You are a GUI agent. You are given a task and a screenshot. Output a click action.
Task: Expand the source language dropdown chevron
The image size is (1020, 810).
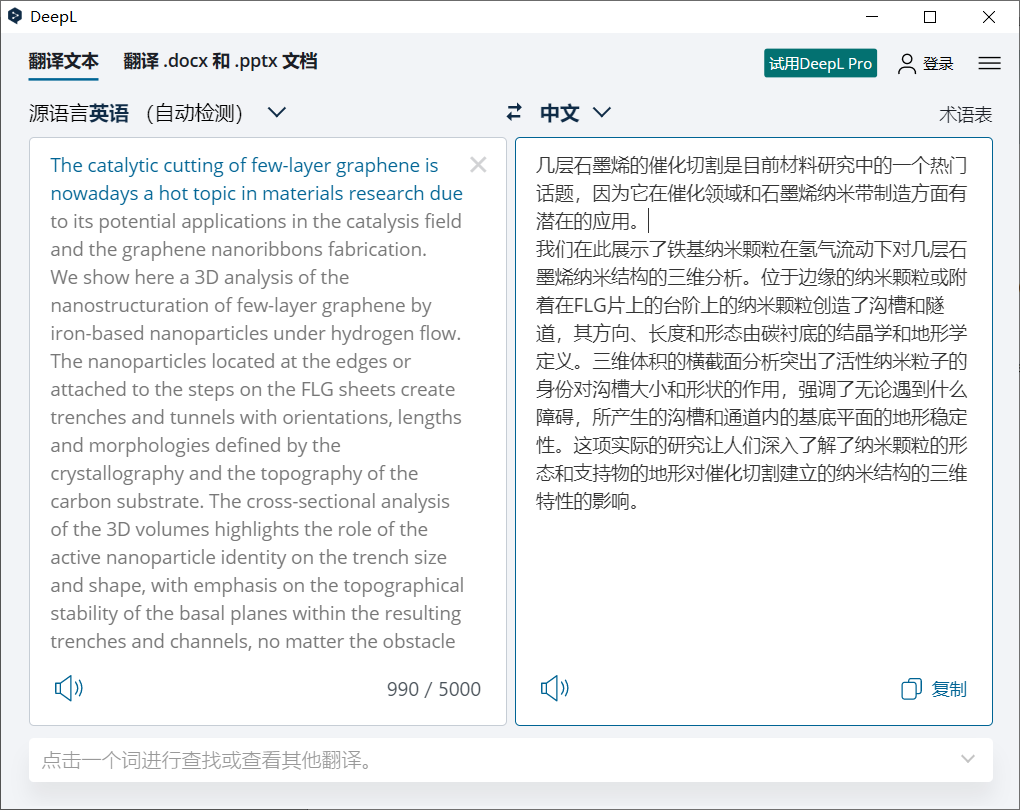[x=277, y=113]
